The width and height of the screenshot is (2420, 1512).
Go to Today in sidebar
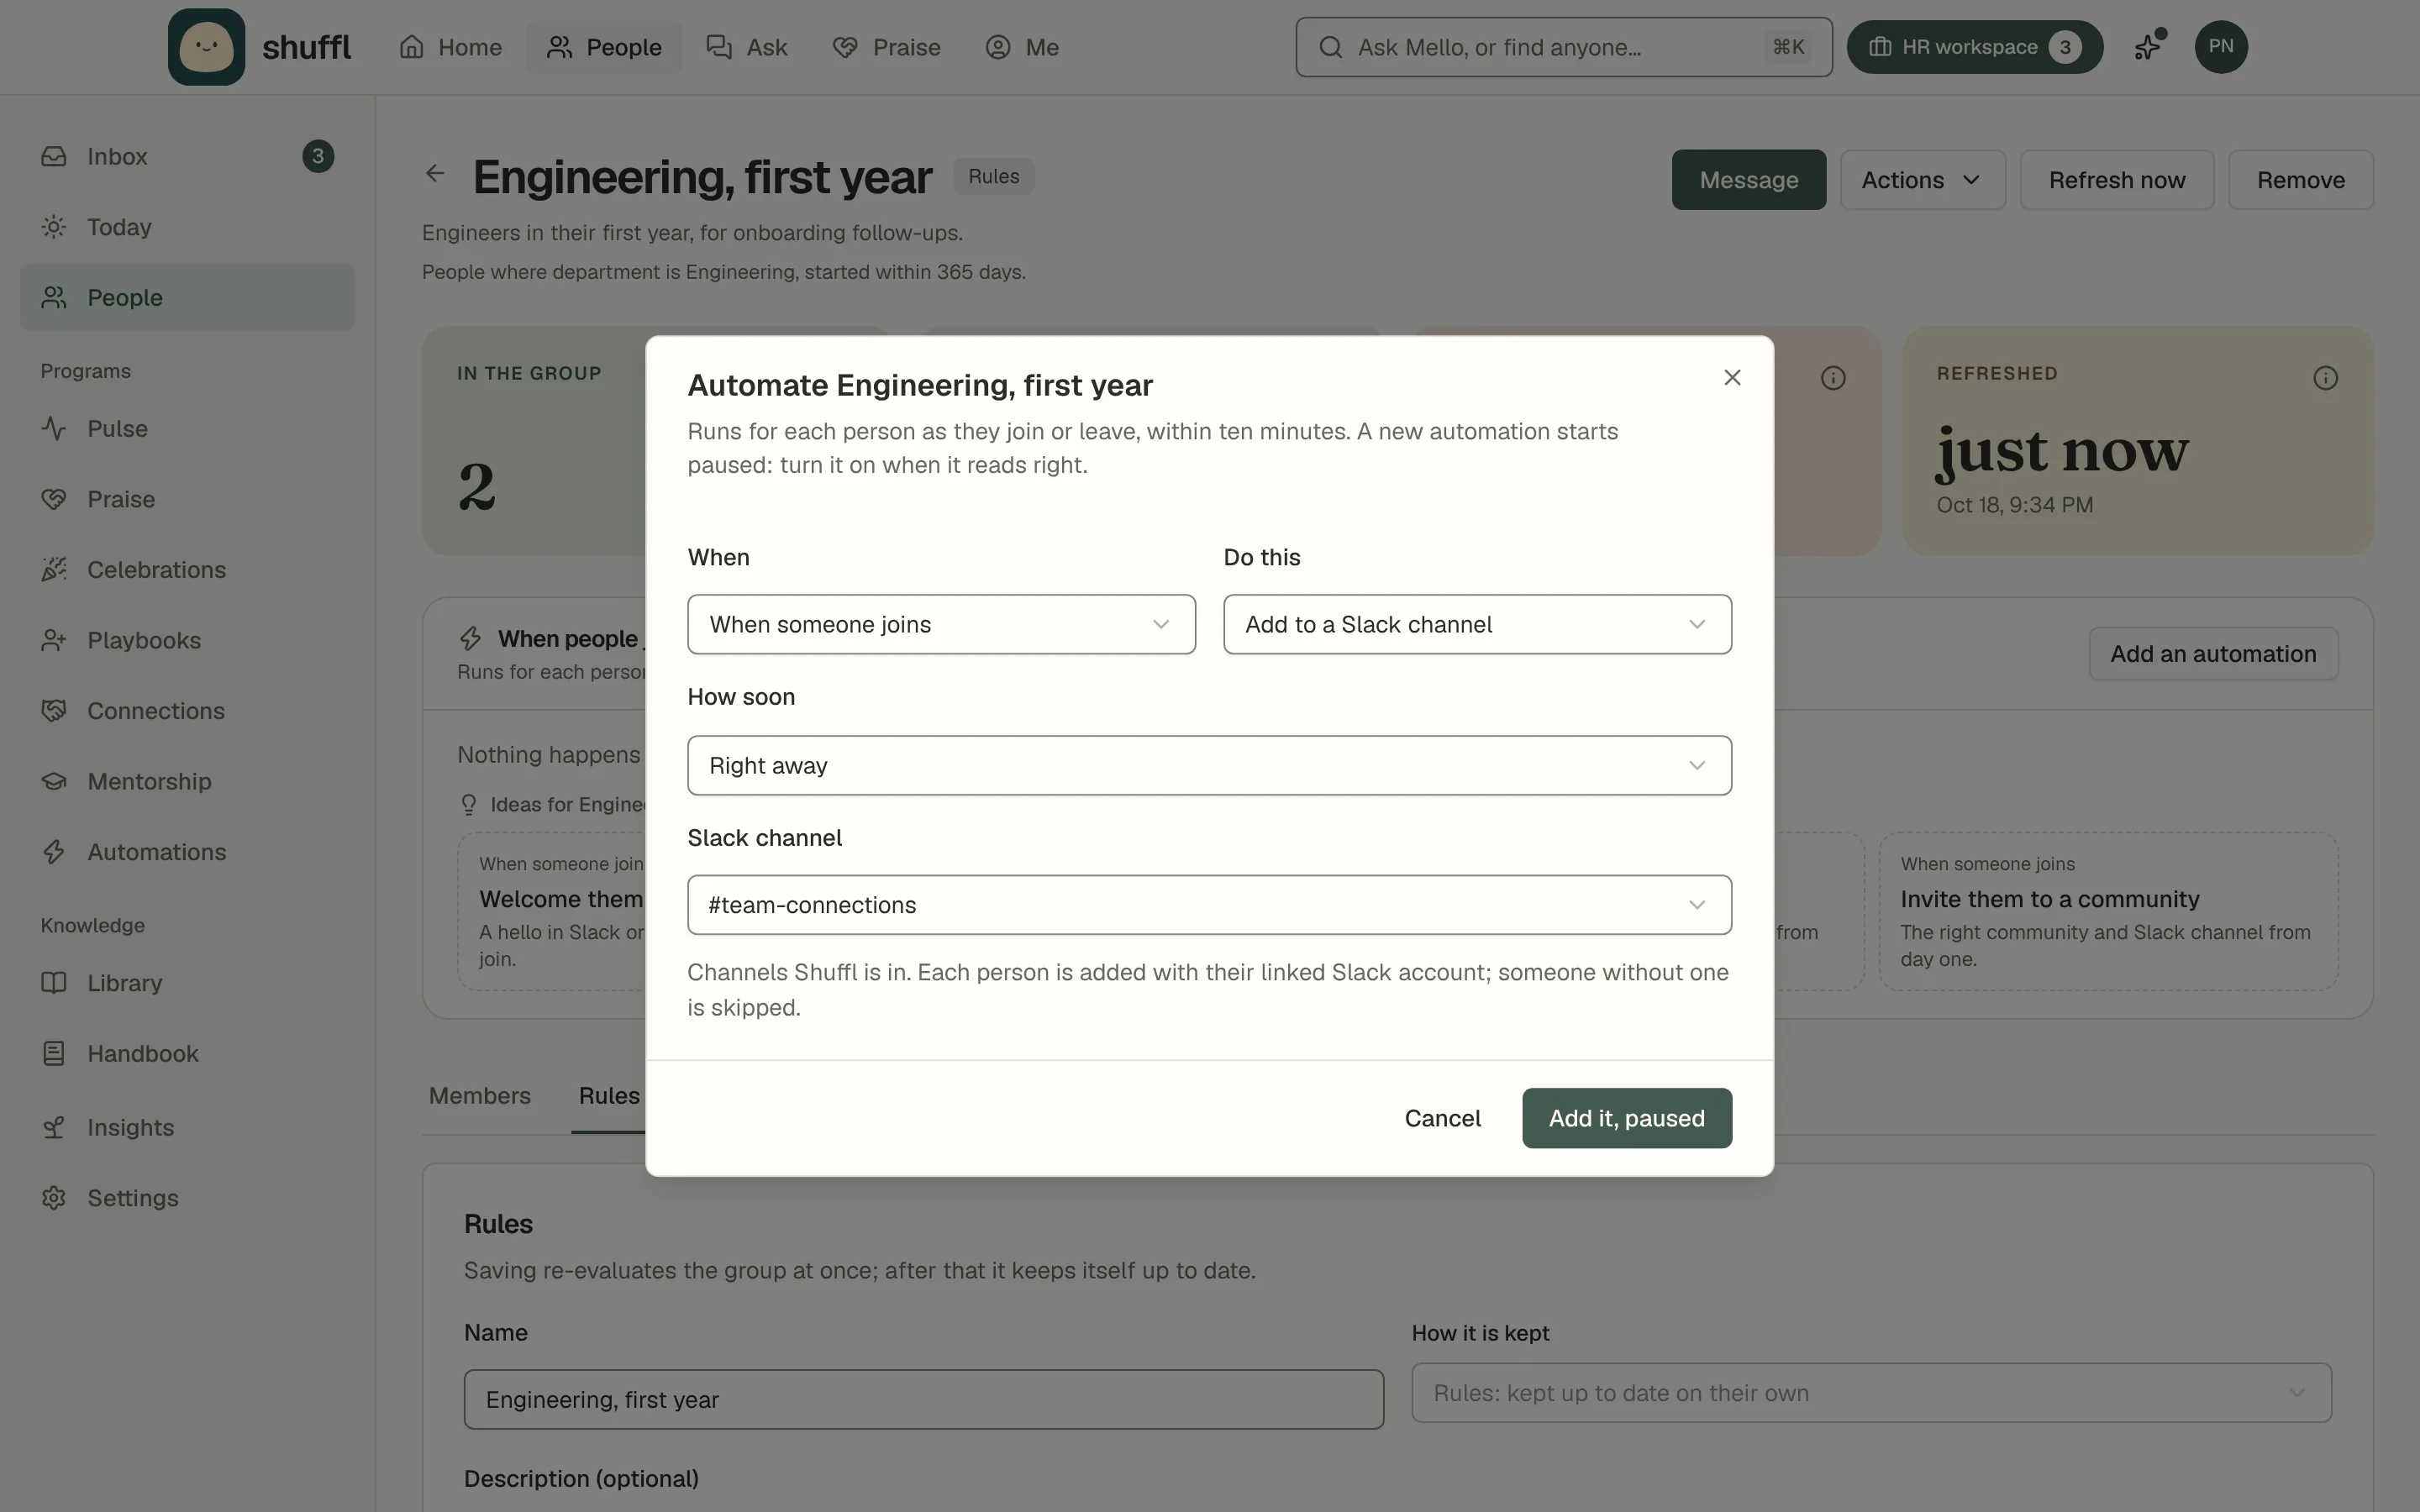coord(187,227)
